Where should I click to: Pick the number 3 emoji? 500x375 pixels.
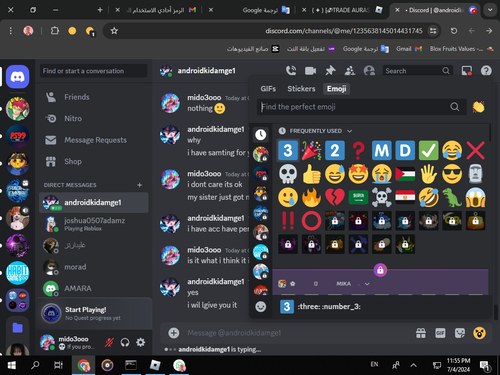click(x=288, y=150)
